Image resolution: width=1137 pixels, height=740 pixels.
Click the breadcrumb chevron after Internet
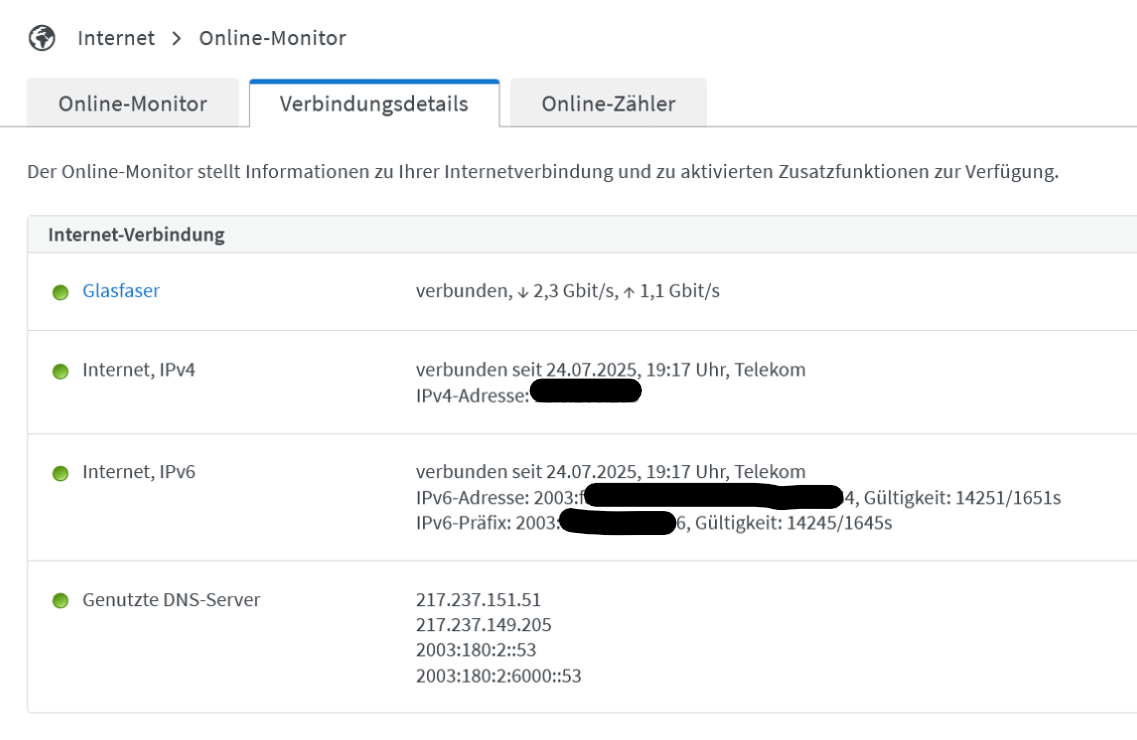pyautogui.click(x=177, y=39)
